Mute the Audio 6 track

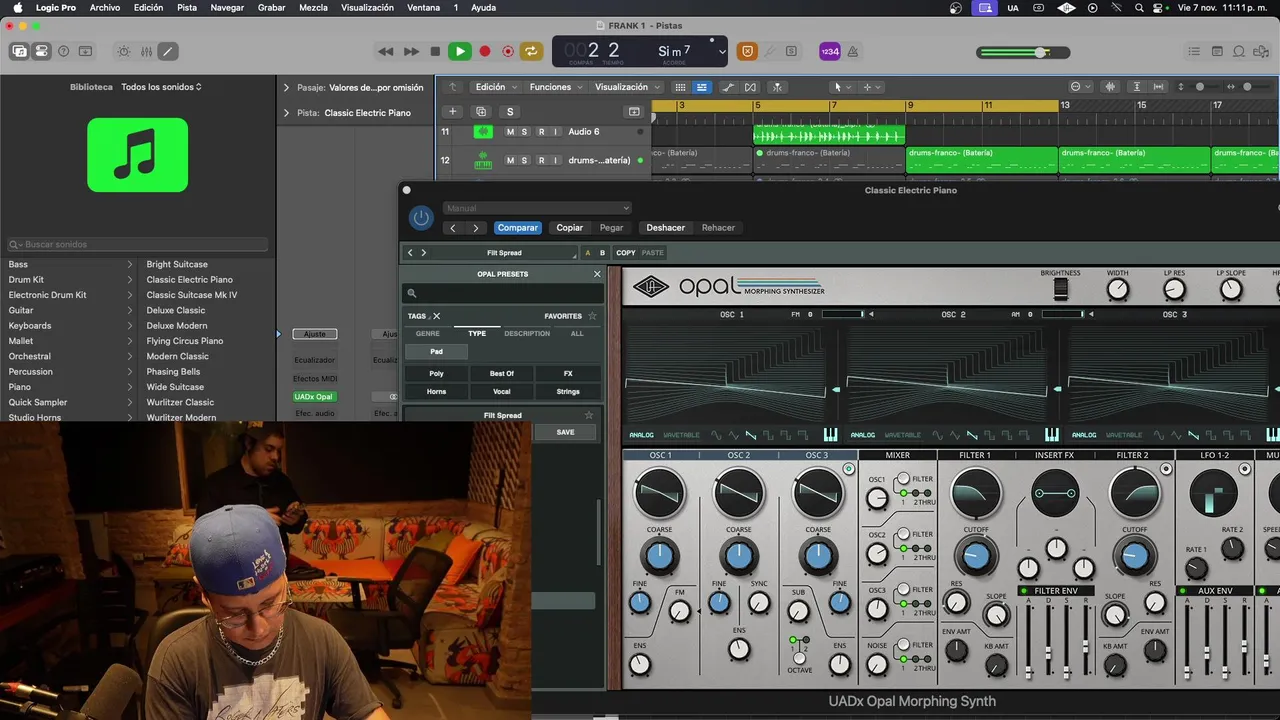[510, 132]
